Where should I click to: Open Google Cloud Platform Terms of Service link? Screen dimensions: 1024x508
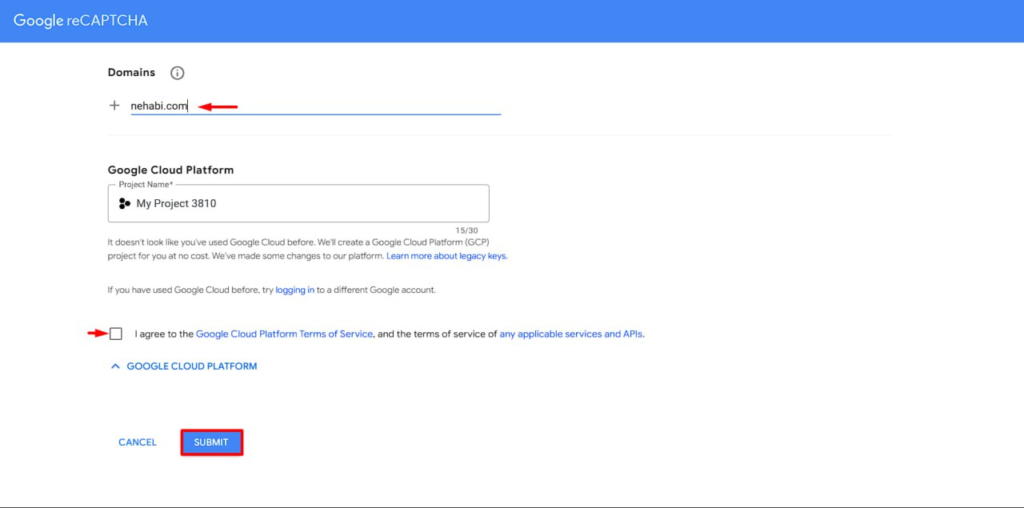pos(284,334)
